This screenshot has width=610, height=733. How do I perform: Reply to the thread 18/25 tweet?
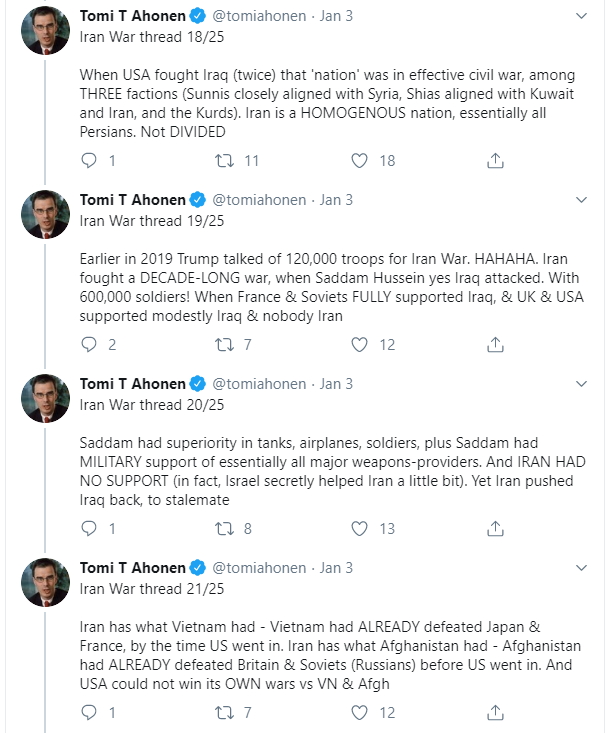89,160
